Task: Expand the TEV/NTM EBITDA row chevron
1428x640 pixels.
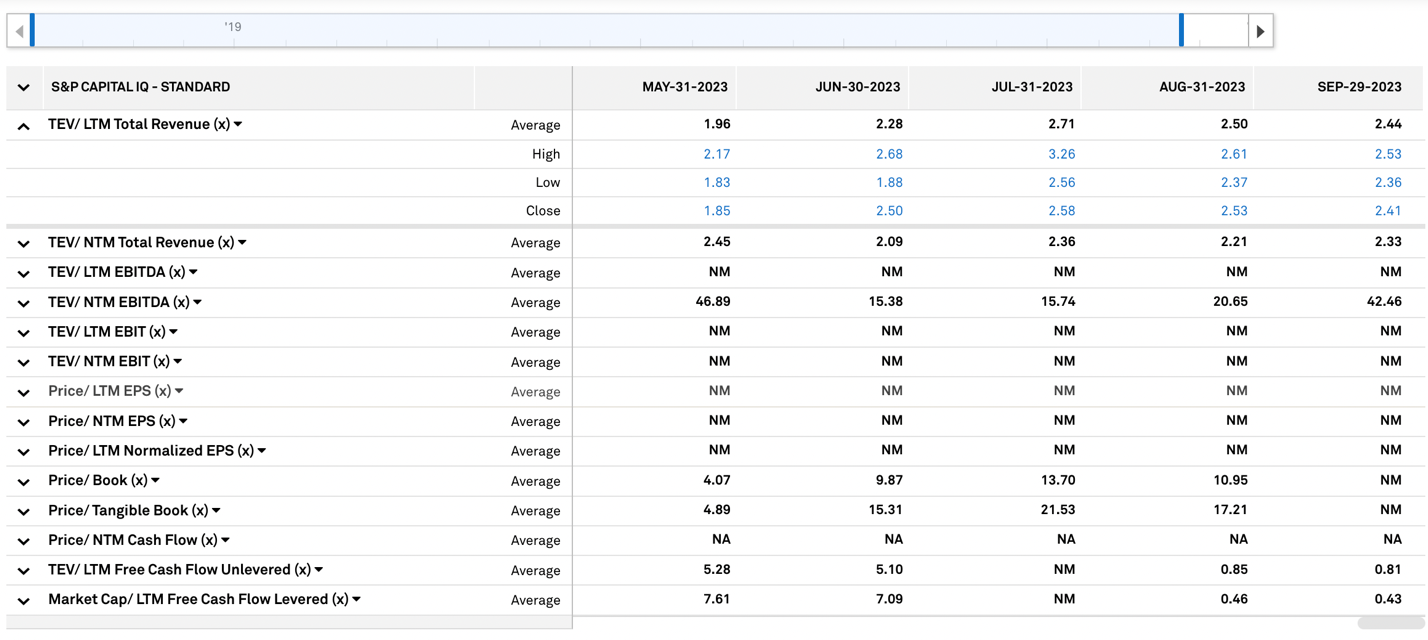Action: 24,303
